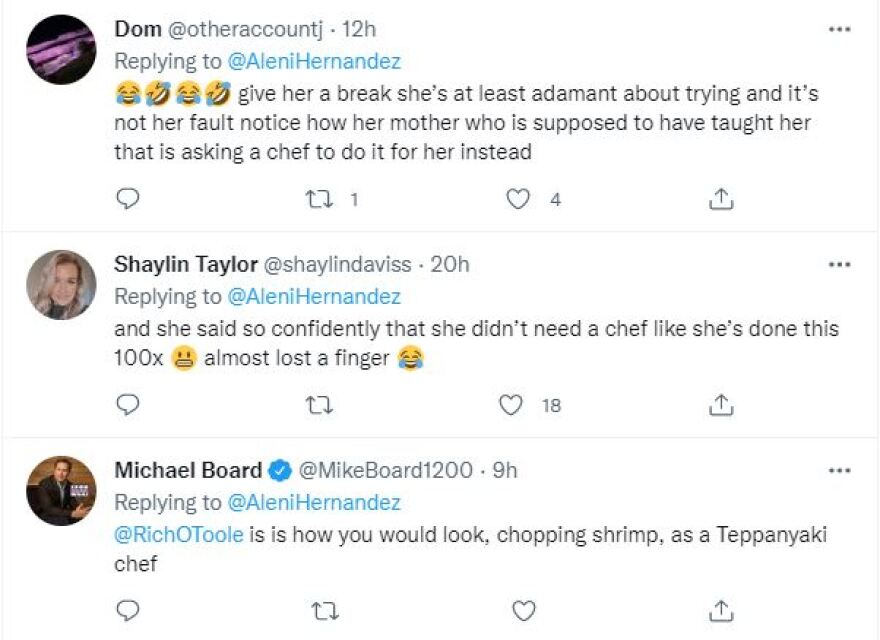Open more options on Dom's tweet

(839, 30)
